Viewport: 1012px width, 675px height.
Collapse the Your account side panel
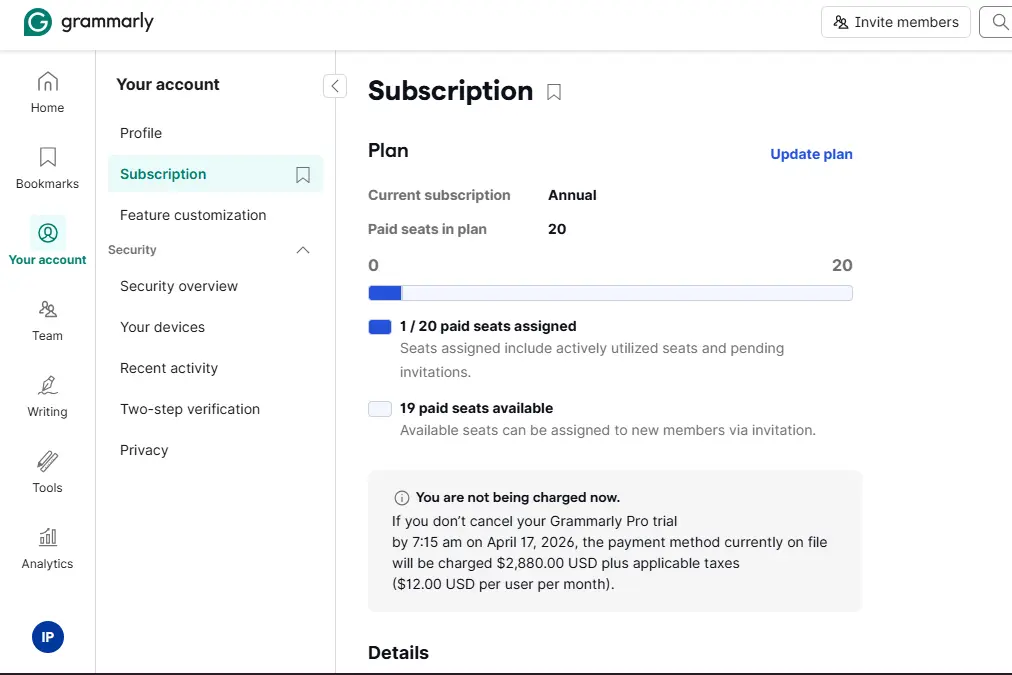tap(335, 86)
